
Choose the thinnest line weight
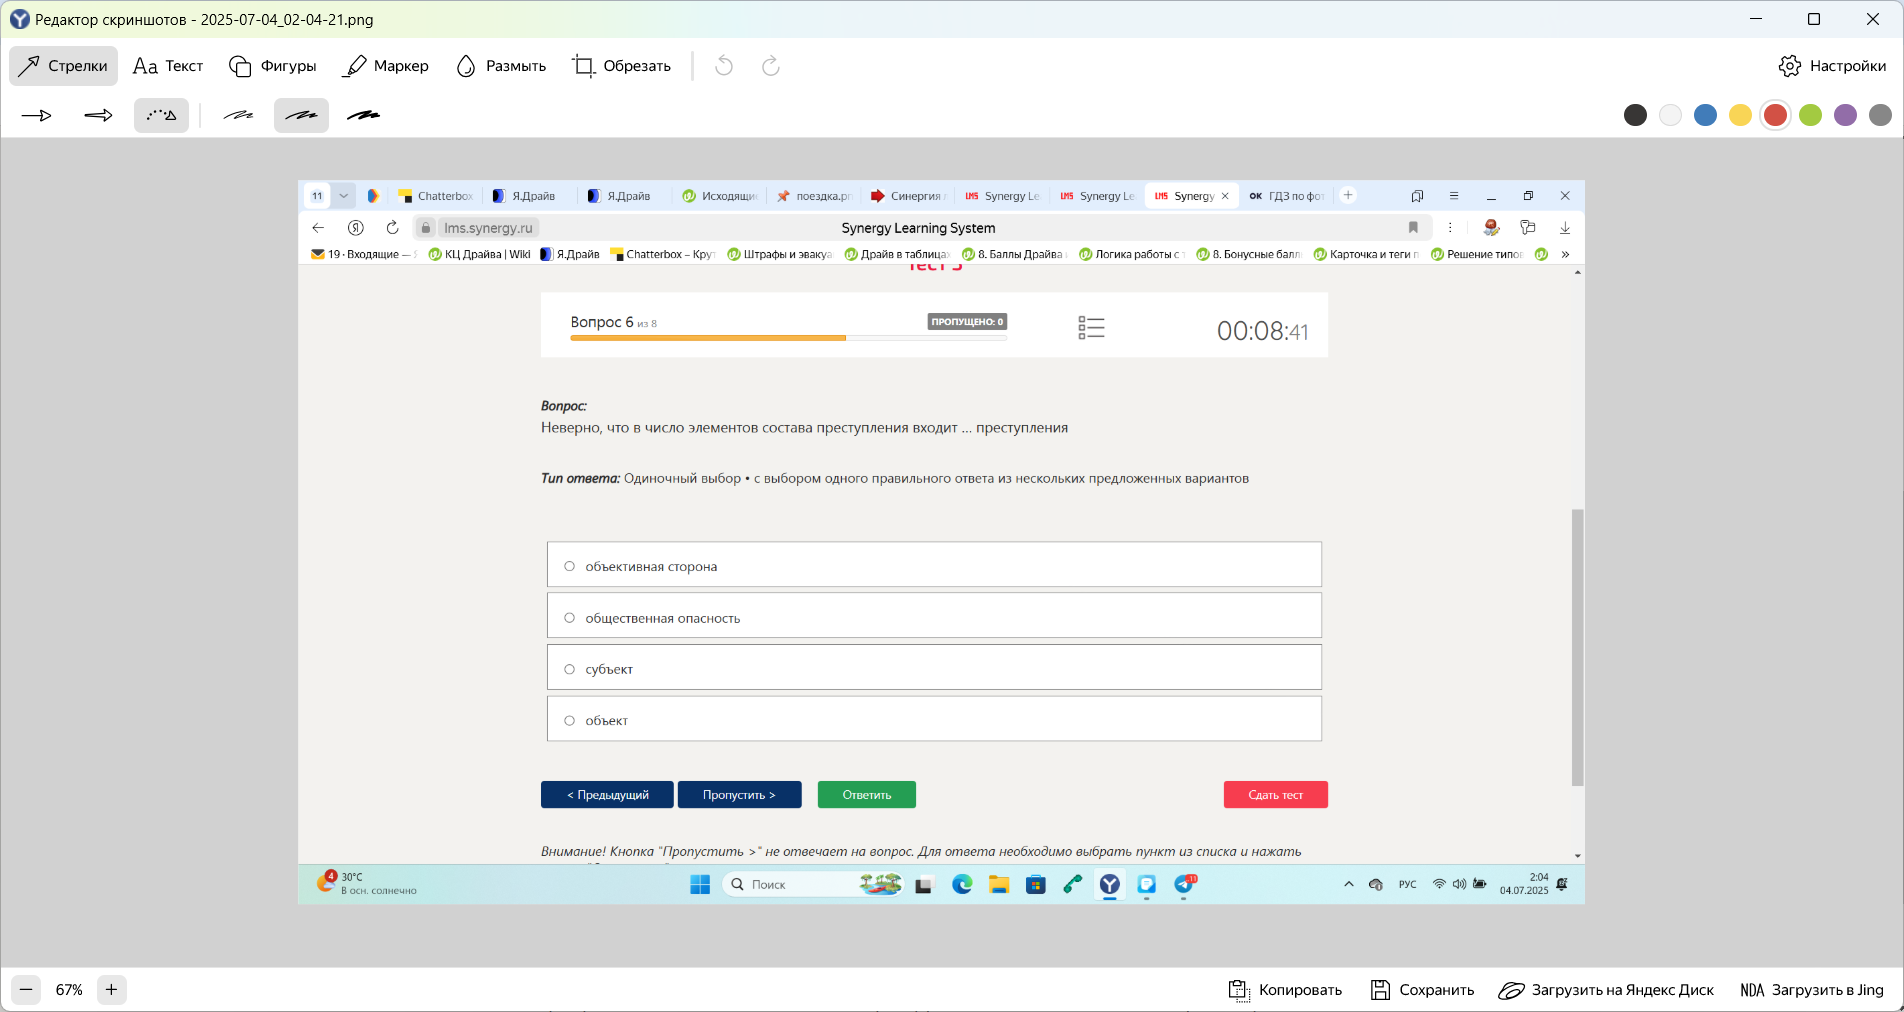click(x=238, y=116)
